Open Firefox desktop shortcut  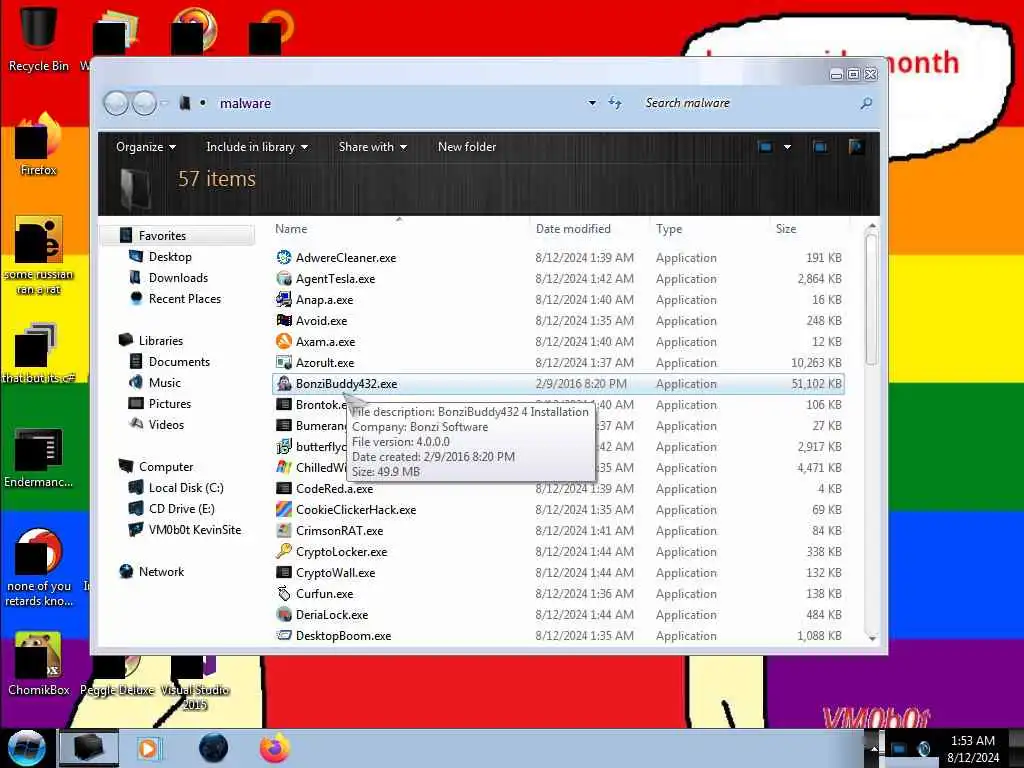coord(38,145)
